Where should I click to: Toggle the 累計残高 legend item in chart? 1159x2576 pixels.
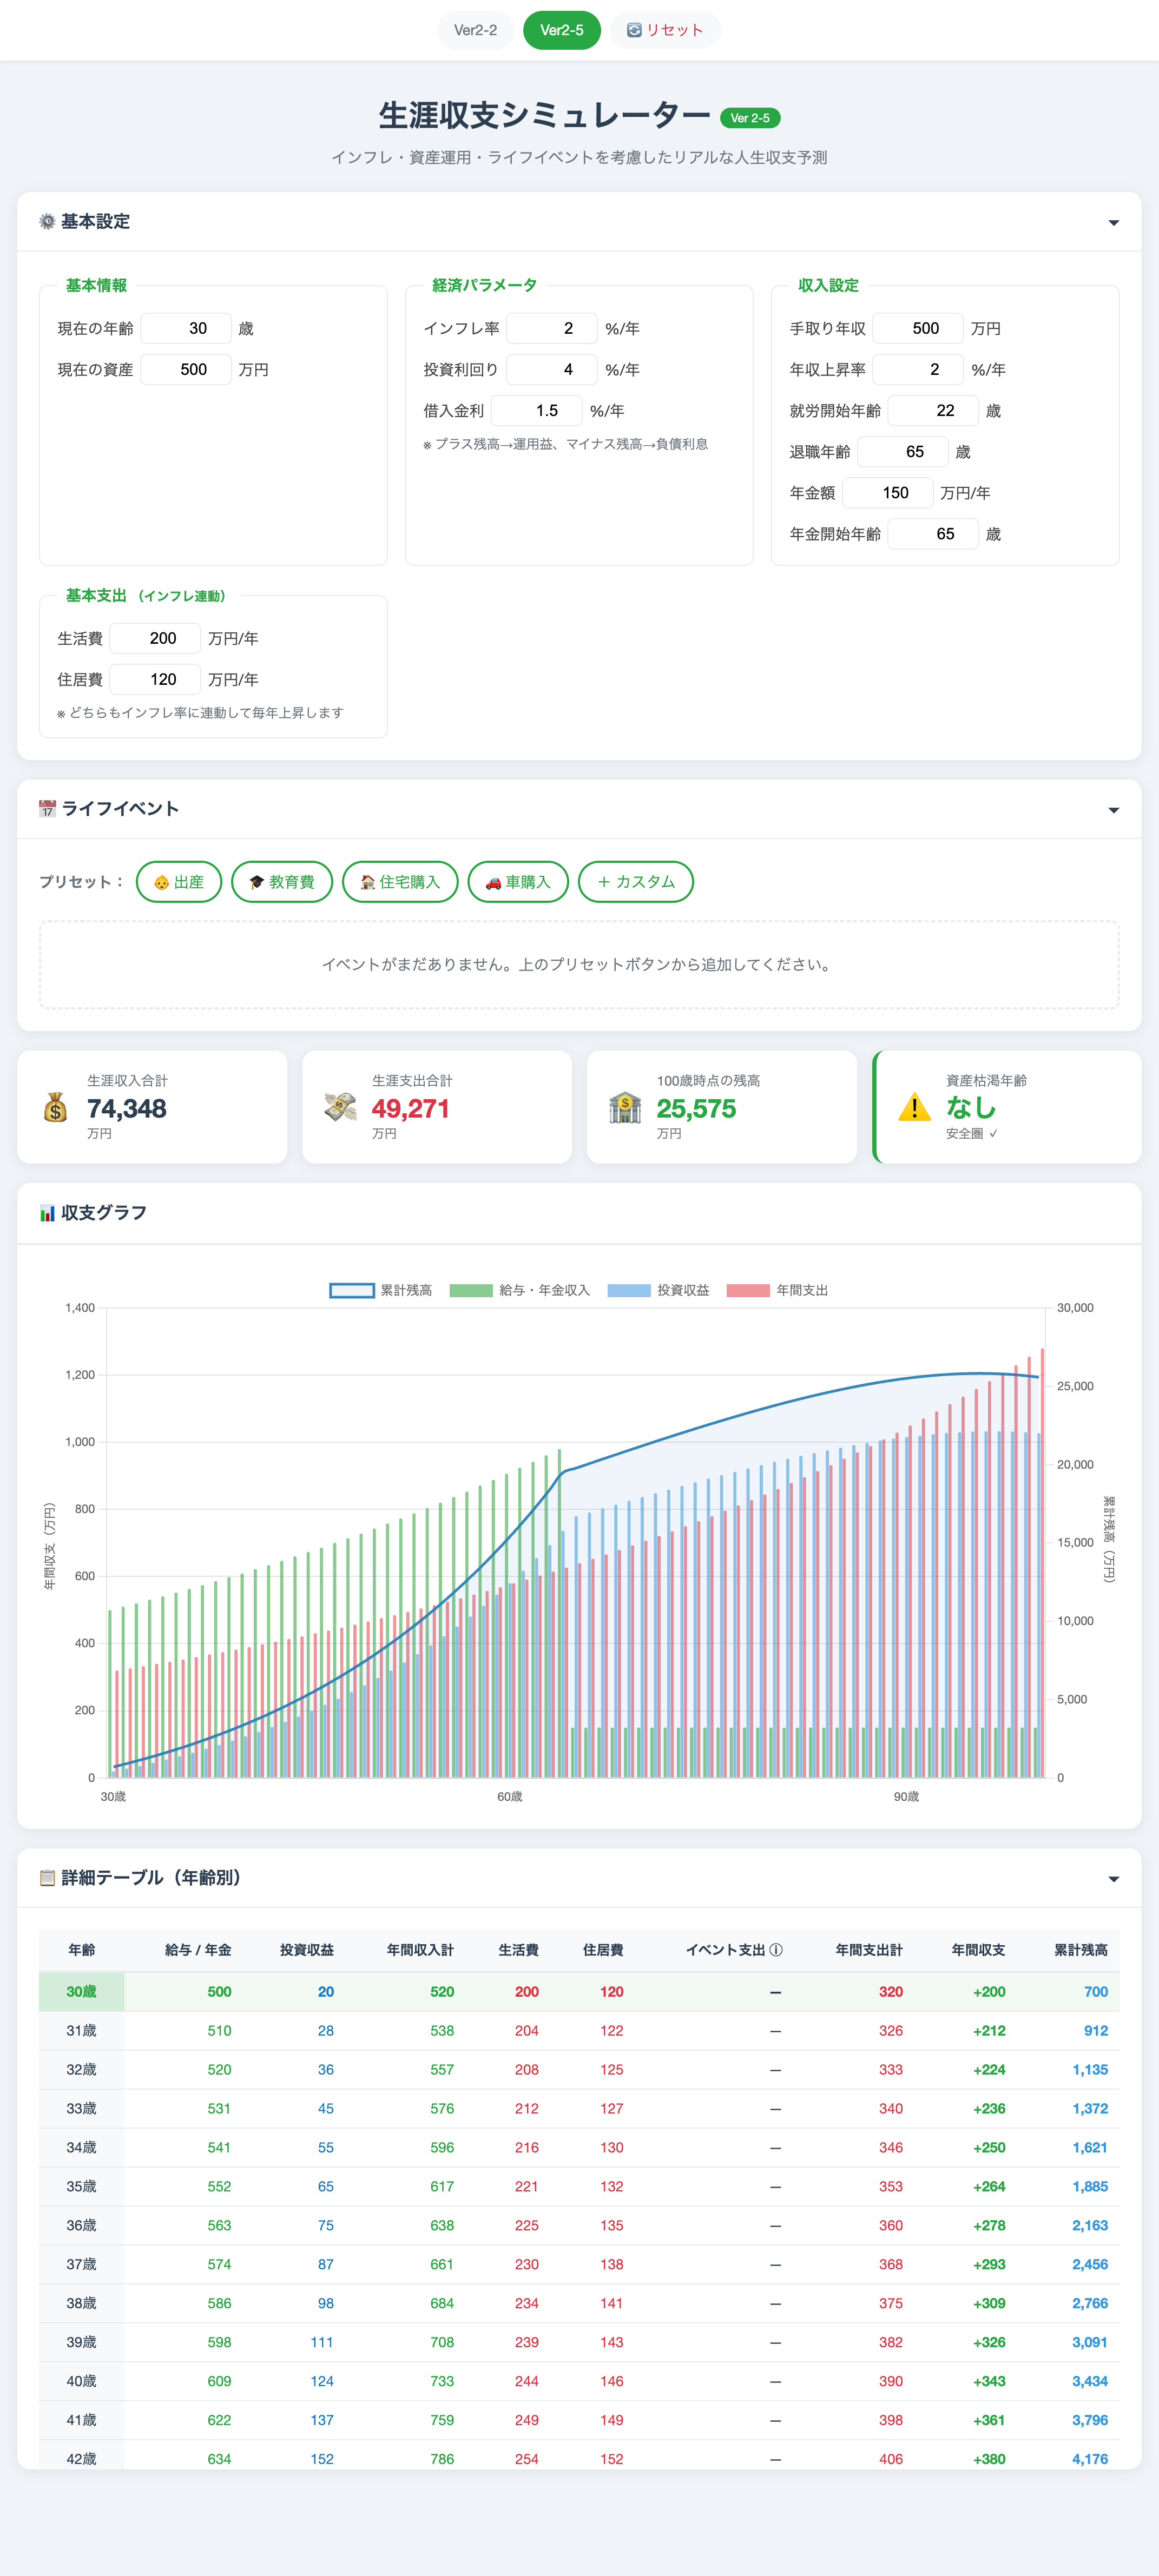pyautogui.click(x=381, y=1290)
